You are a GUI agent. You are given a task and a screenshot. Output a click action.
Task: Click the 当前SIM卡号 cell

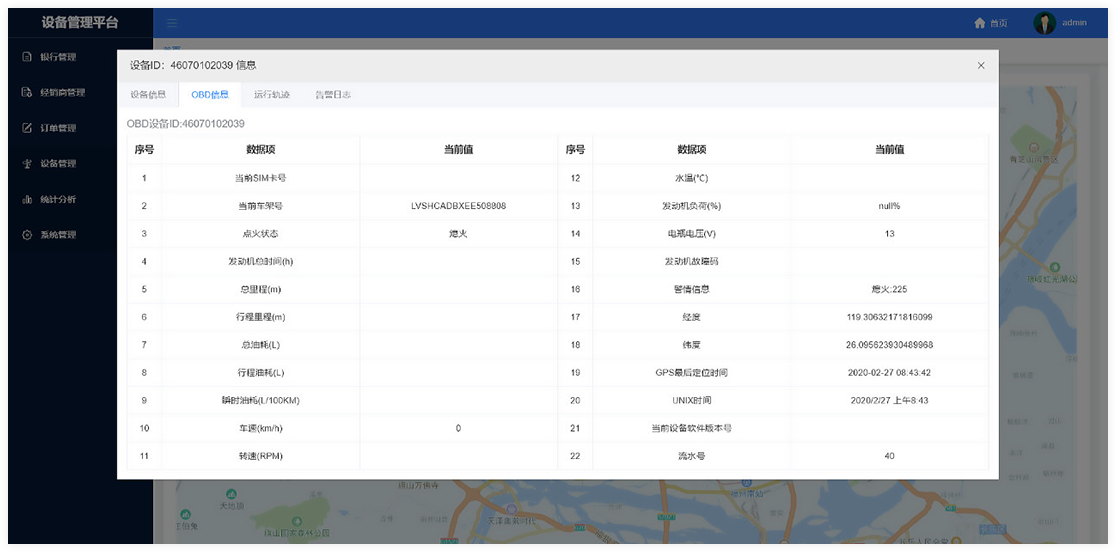[x=260, y=178]
